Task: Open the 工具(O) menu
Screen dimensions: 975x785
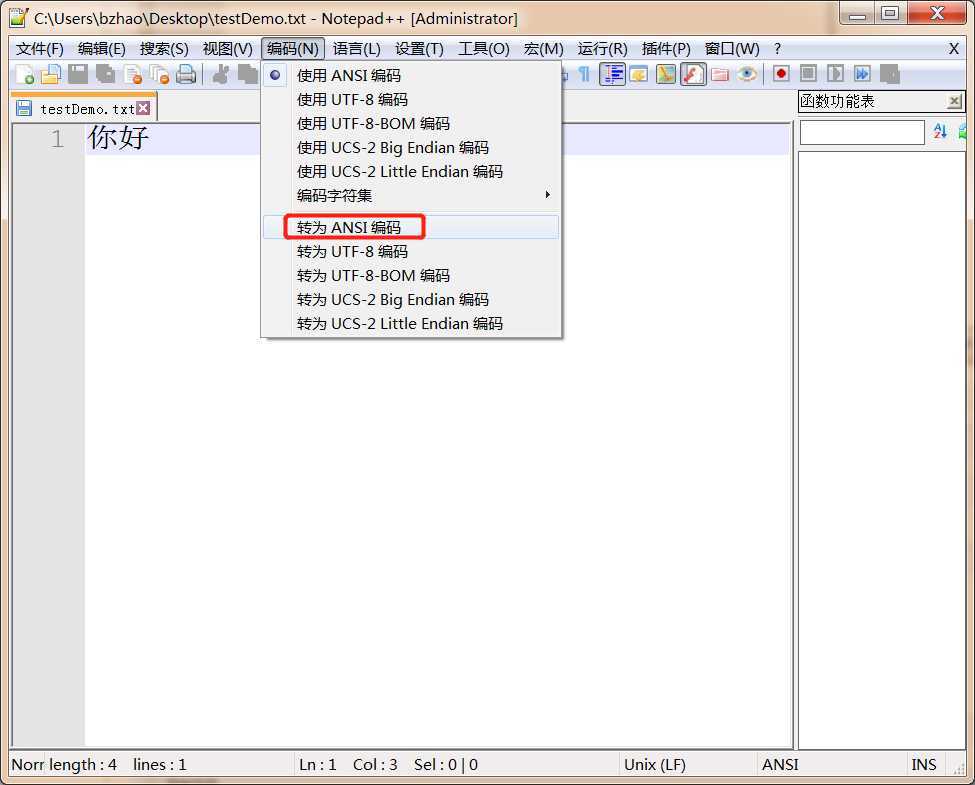Action: (x=483, y=49)
